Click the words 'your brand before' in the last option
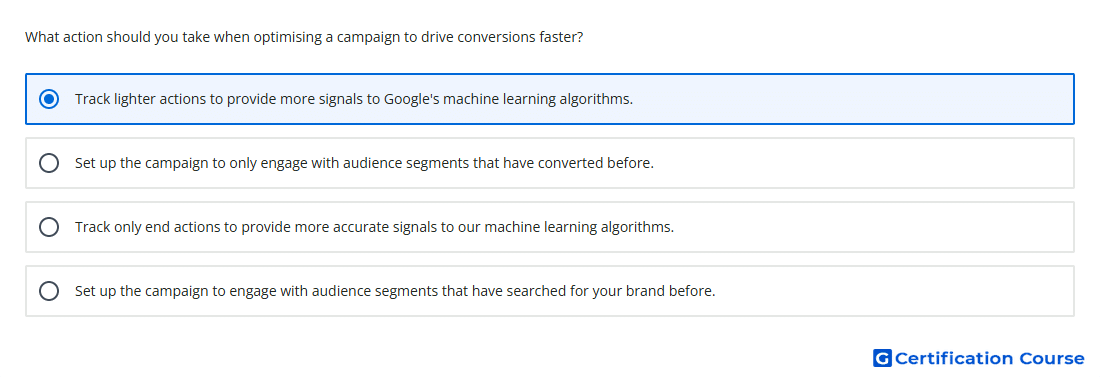The width and height of the screenshot is (1100, 377). 654,291
